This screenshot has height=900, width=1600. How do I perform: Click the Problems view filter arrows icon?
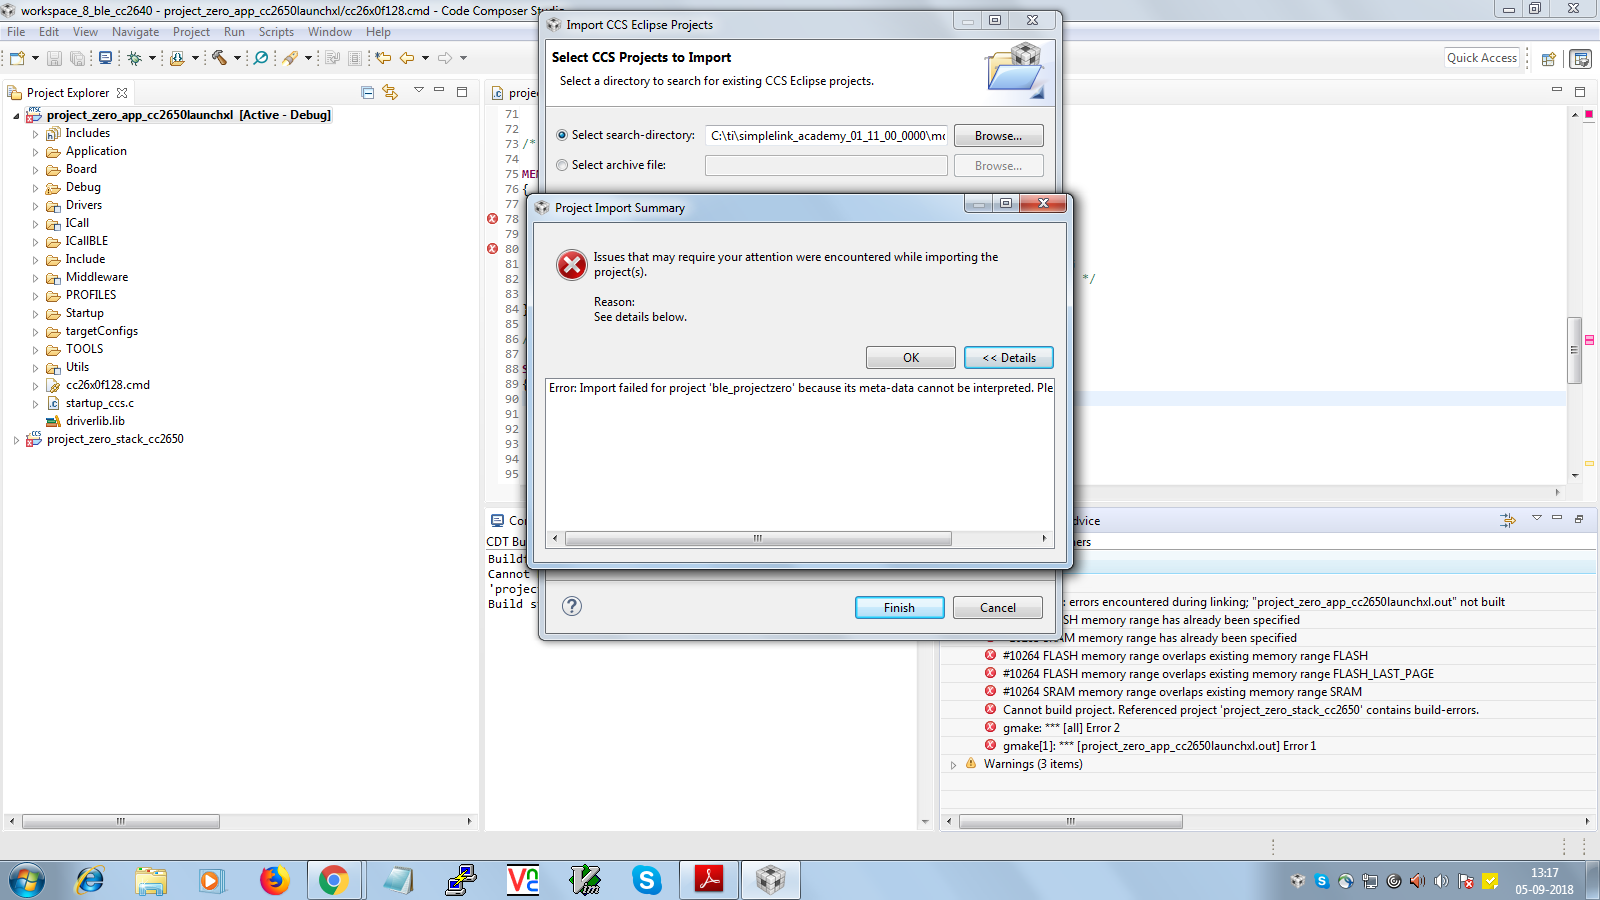coord(1508,520)
